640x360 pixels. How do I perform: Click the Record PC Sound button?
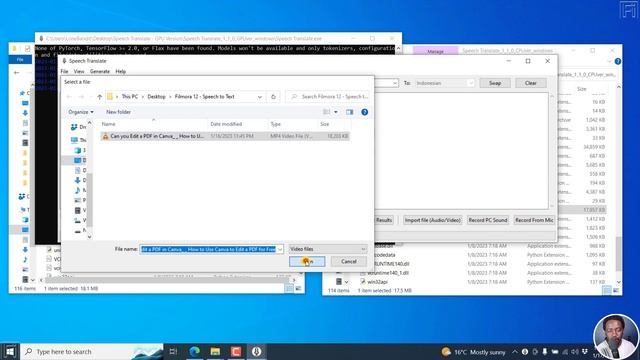coord(488,220)
